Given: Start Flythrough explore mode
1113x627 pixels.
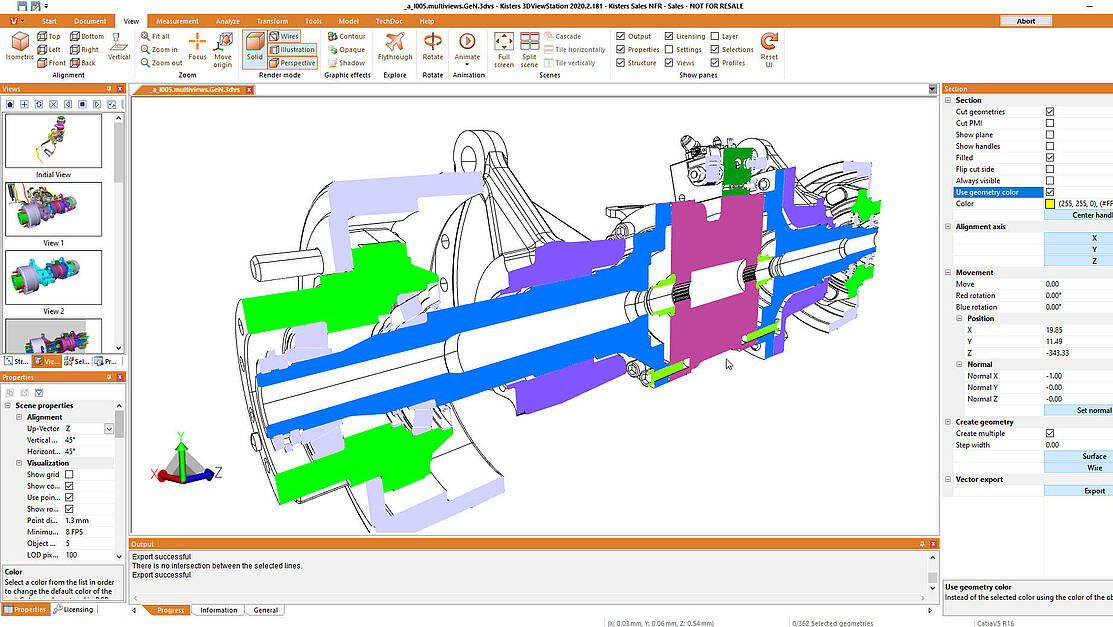Looking at the screenshot, I should coord(395,47).
